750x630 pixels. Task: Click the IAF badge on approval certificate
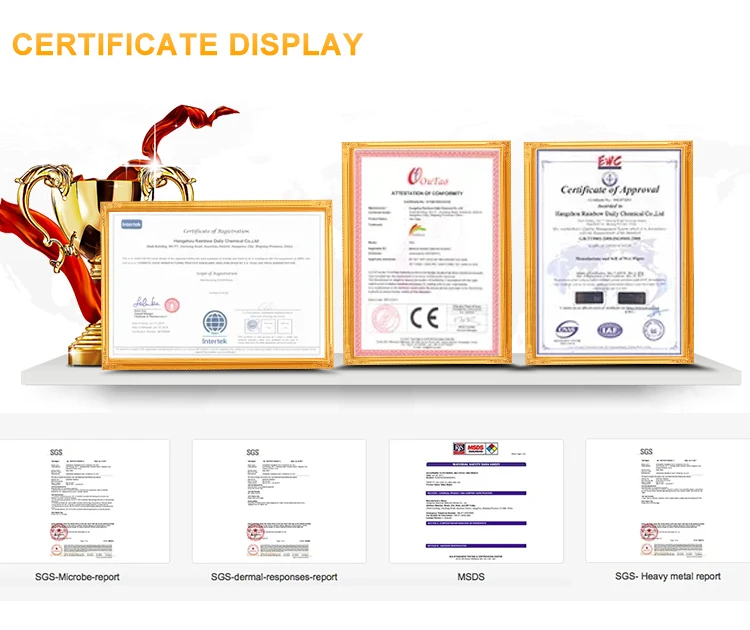(x=609, y=330)
